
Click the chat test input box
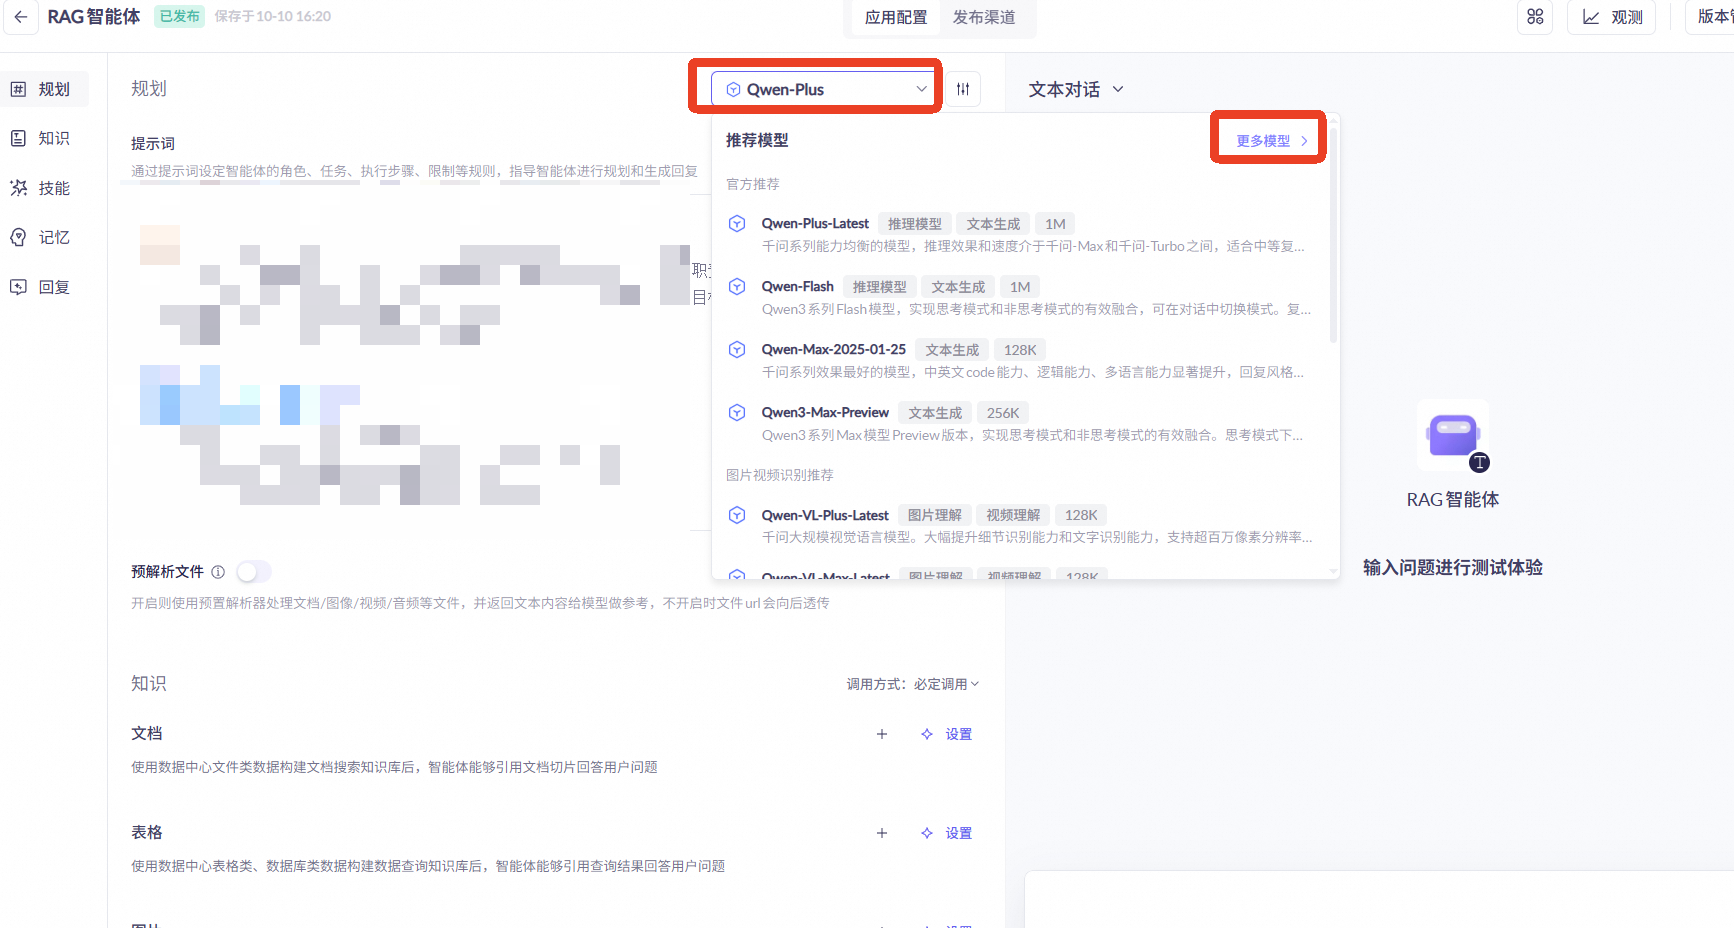[1379, 899]
